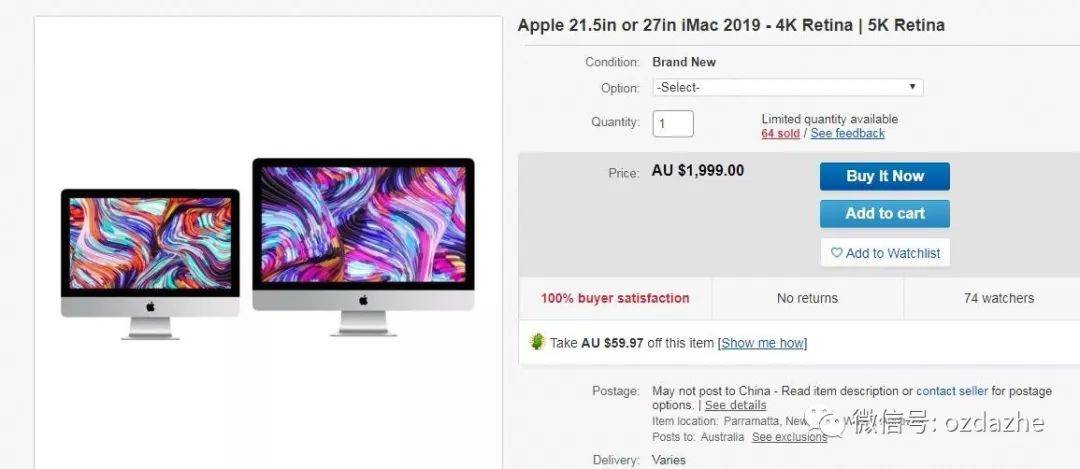Click the Apple logo on the small iMac

(150, 307)
